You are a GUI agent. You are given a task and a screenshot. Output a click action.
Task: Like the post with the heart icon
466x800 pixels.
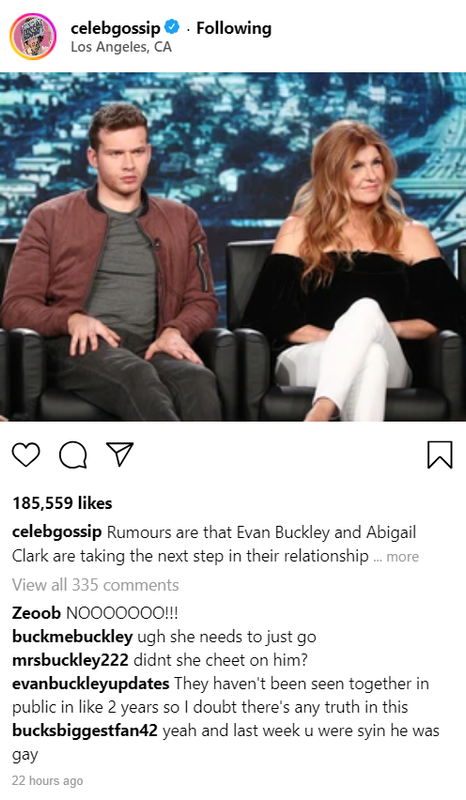[26, 454]
